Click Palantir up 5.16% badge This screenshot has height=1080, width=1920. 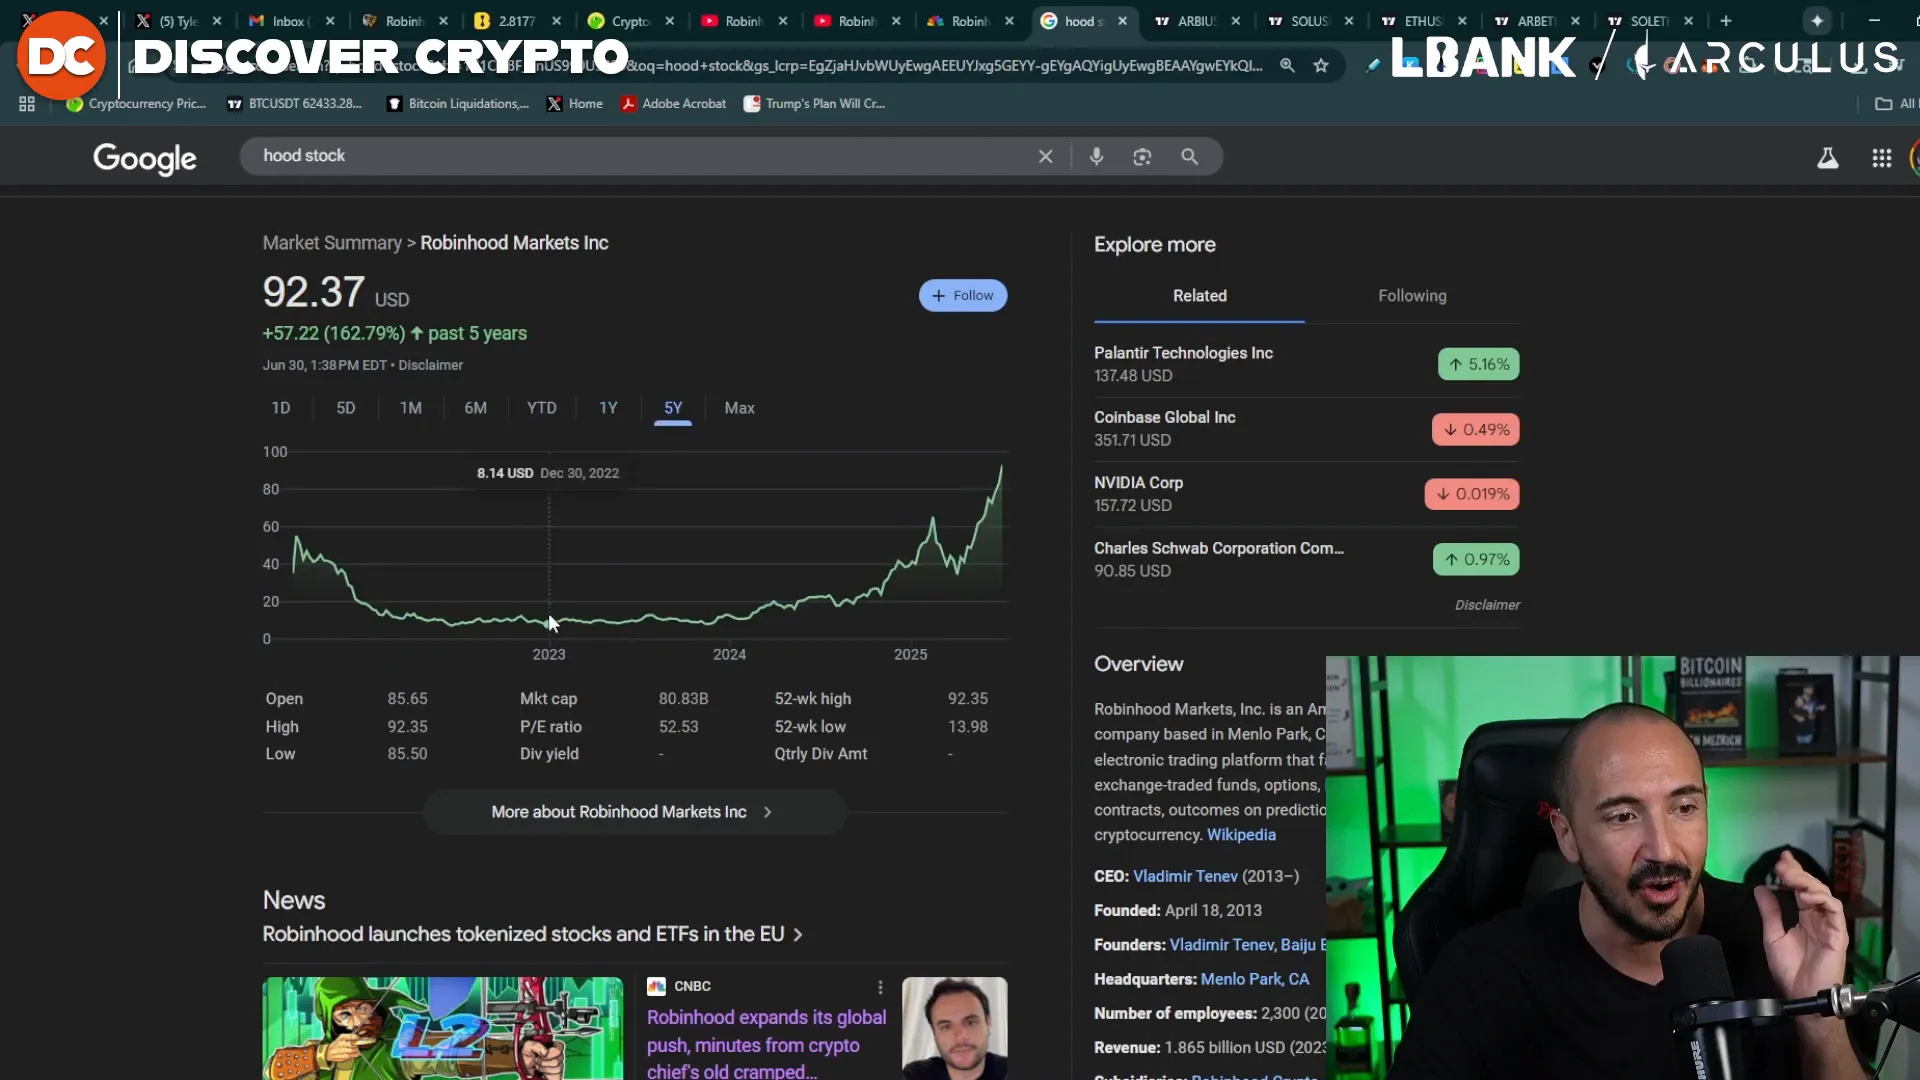[1478, 365]
